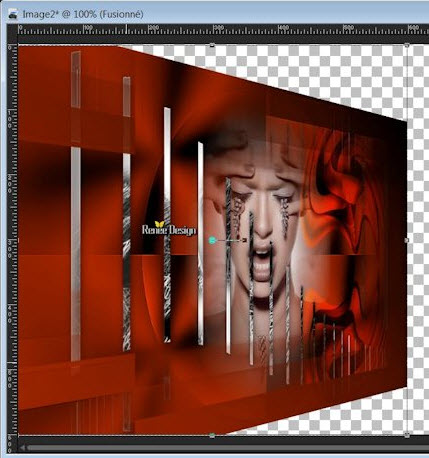Click the cyan pivot point at selection center

212,240
